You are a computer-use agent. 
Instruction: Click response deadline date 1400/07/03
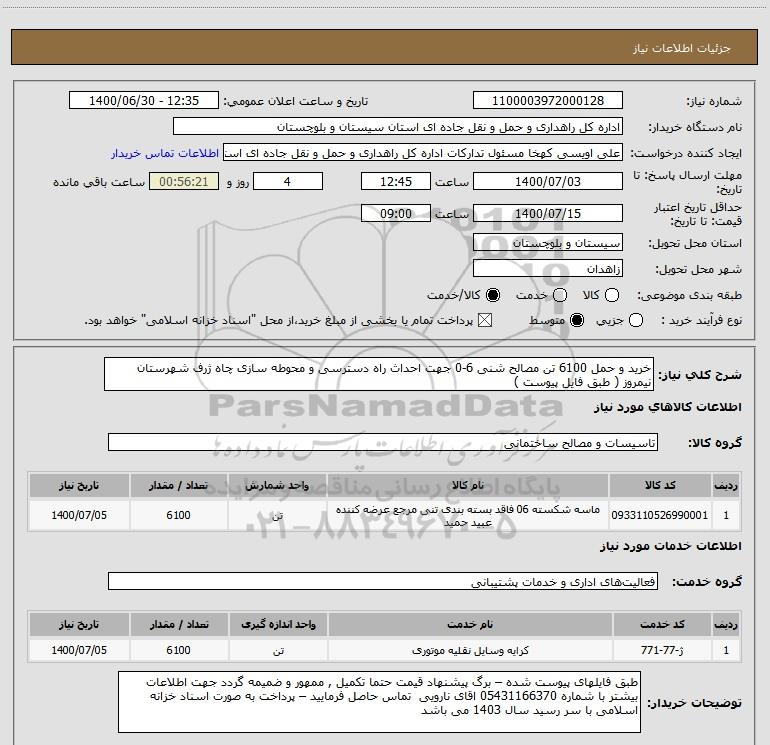point(548,181)
